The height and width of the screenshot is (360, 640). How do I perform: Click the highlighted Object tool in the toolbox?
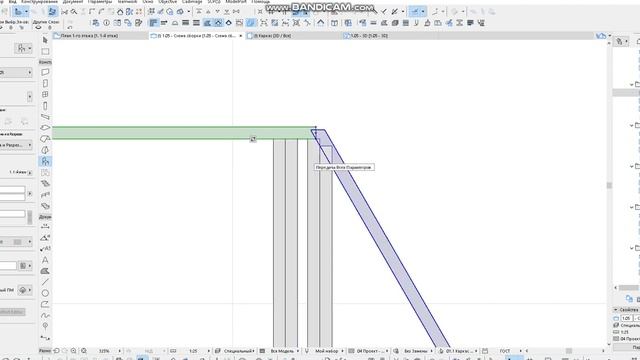pos(45,161)
